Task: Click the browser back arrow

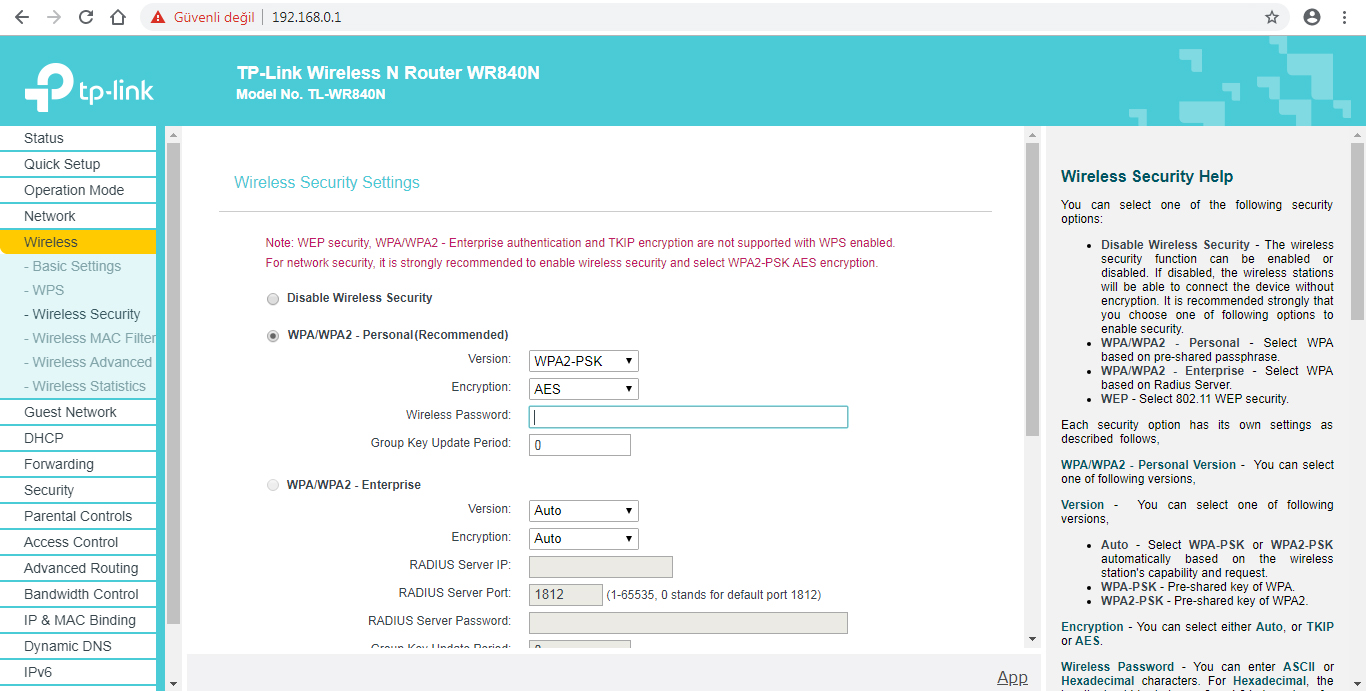Action: [x=22, y=17]
